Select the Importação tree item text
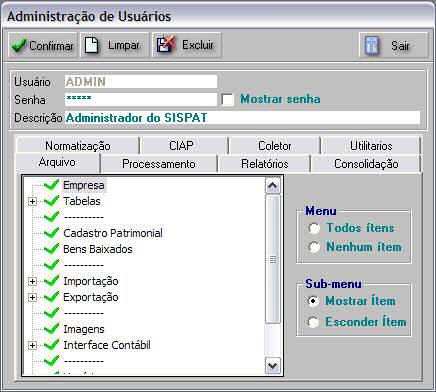The height and width of the screenshot is (392, 436). (91, 281)
